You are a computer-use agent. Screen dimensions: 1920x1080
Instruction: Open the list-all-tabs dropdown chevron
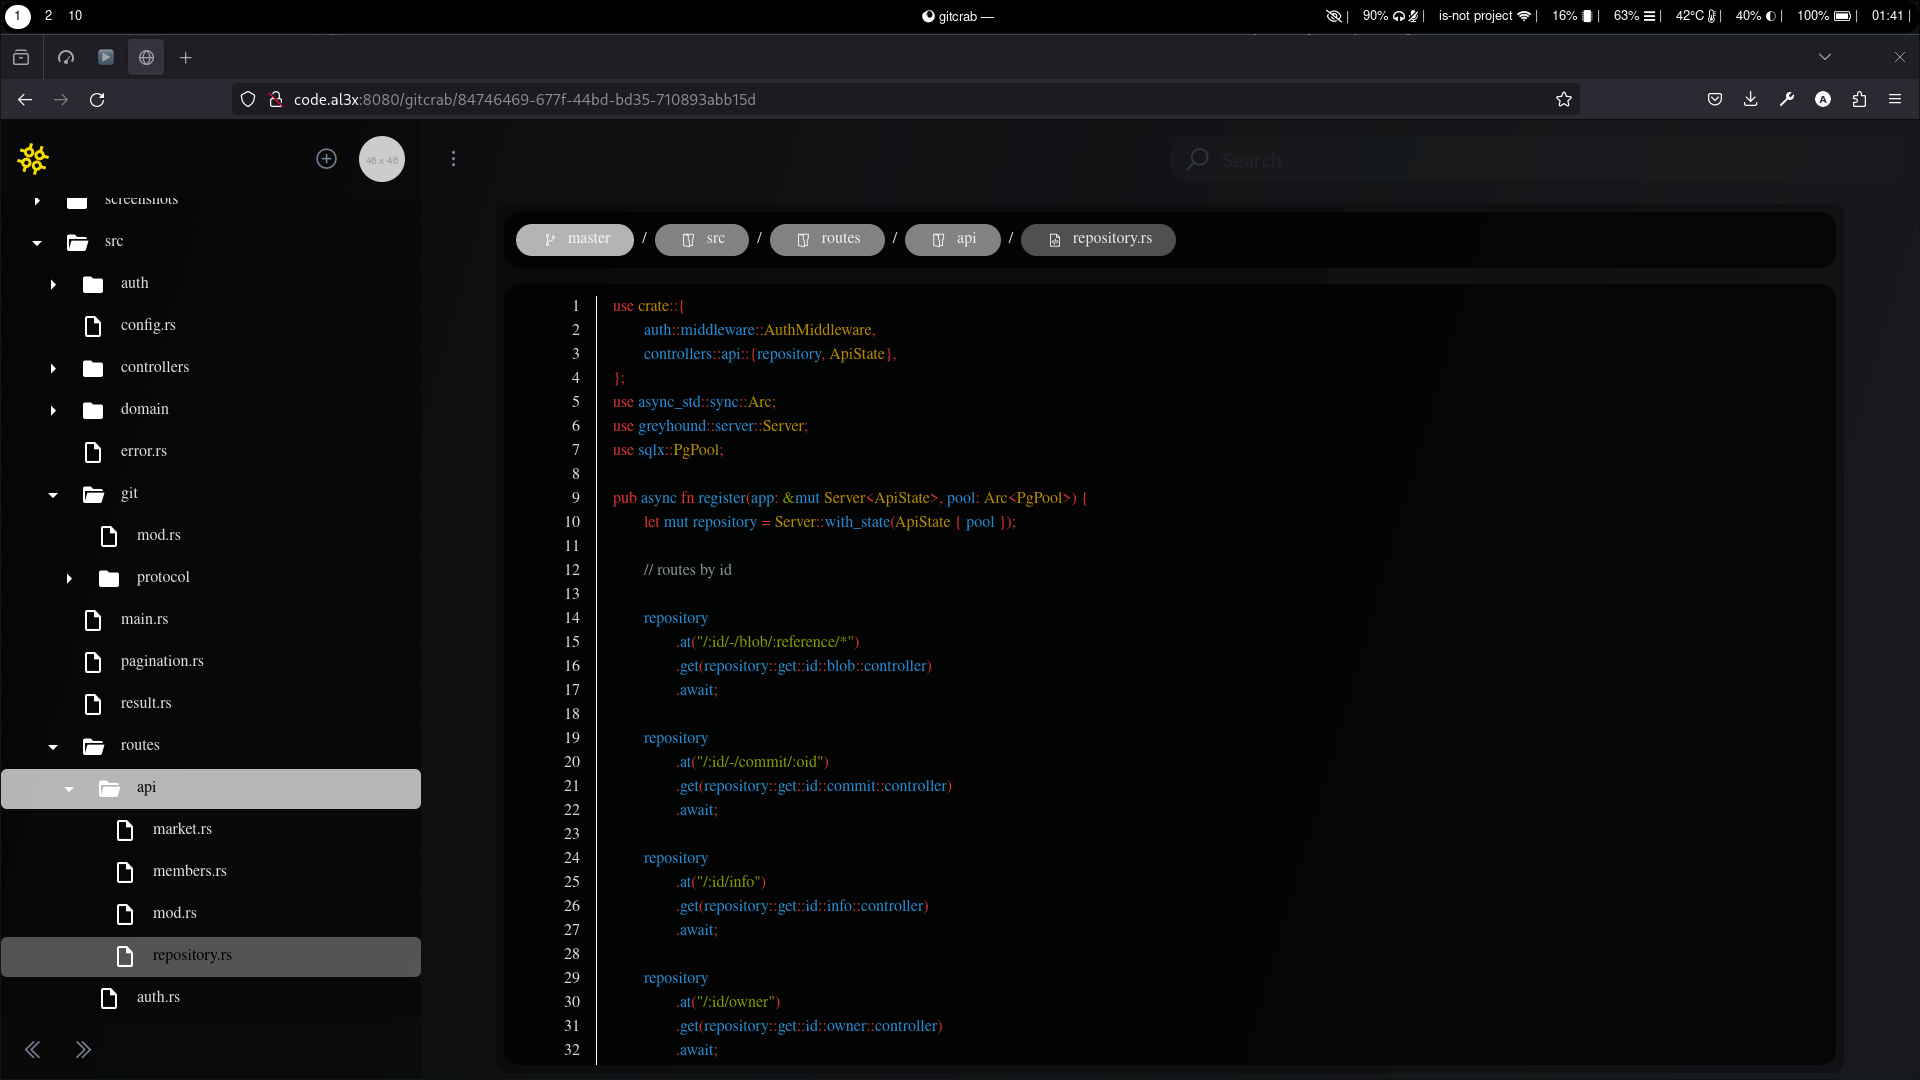[1825, 57]
